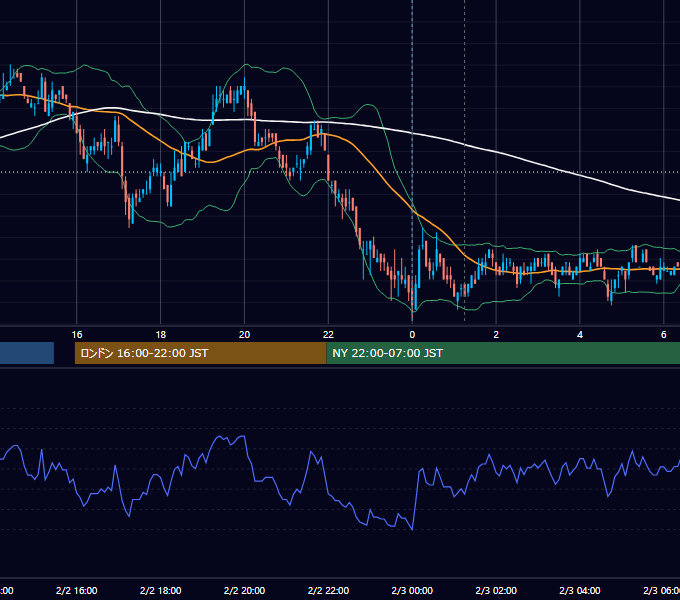Click the 2/2 20:00 oscillator time label
The width and height of the screenshot is (680, 600).
click(244, 590)
